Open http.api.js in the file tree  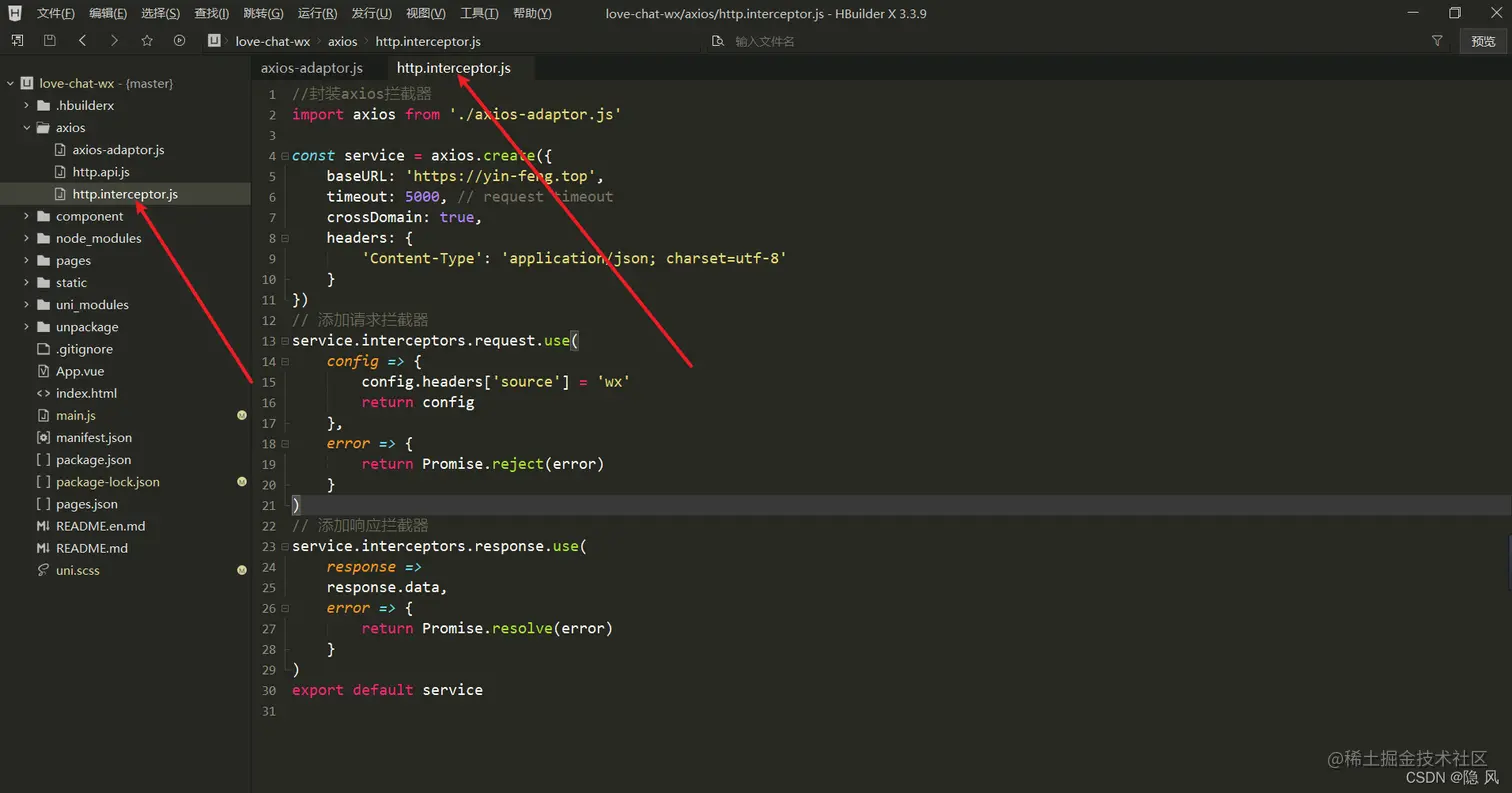click(x=101, y=172)
